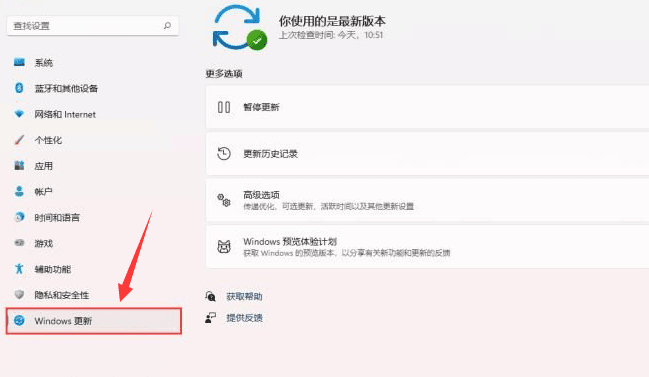649x377 pixels.
Task: Click the 上次检查时间 timestamp text
Action: [x=331, y=35]
